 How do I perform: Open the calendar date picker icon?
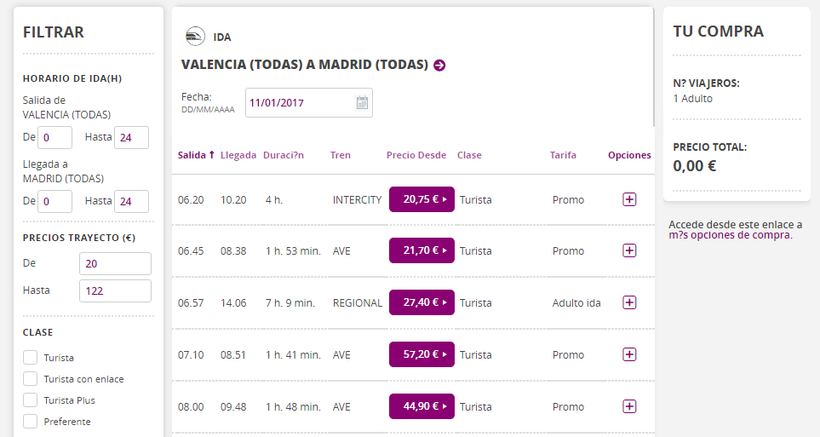[x=362, y=102]
